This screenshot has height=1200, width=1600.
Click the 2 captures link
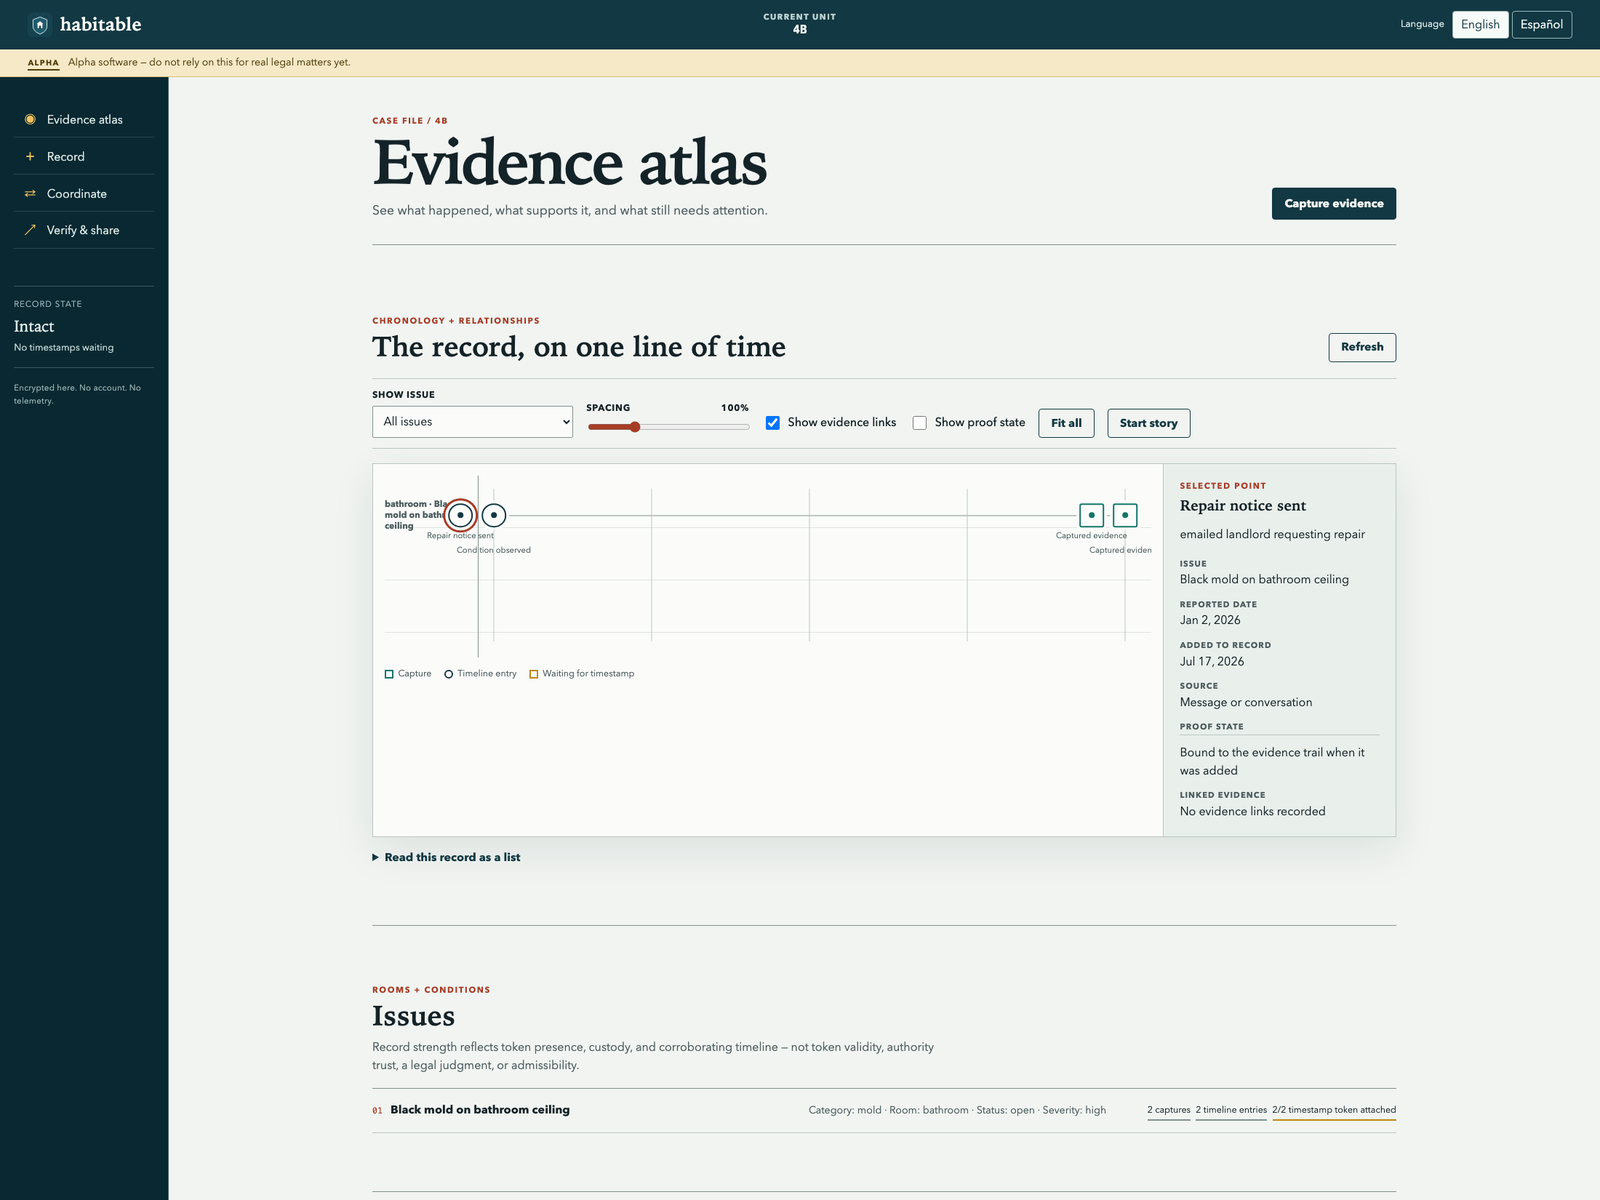(1169, 1110)
